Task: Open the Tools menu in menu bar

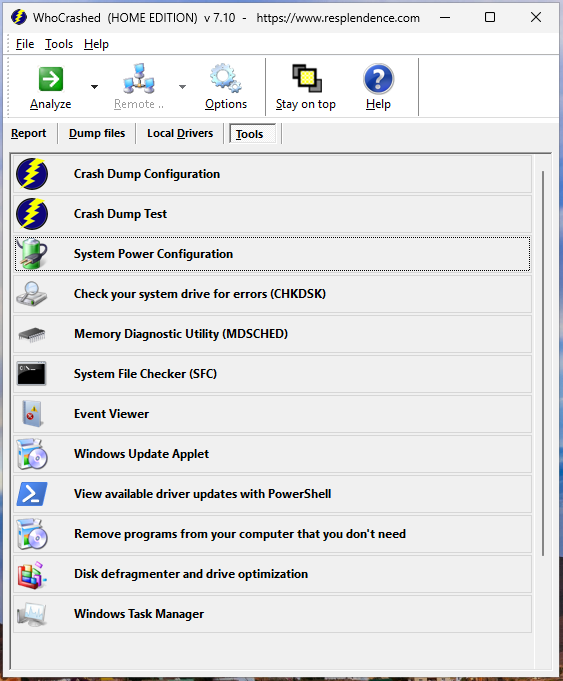Action: (x=59, y=44)
